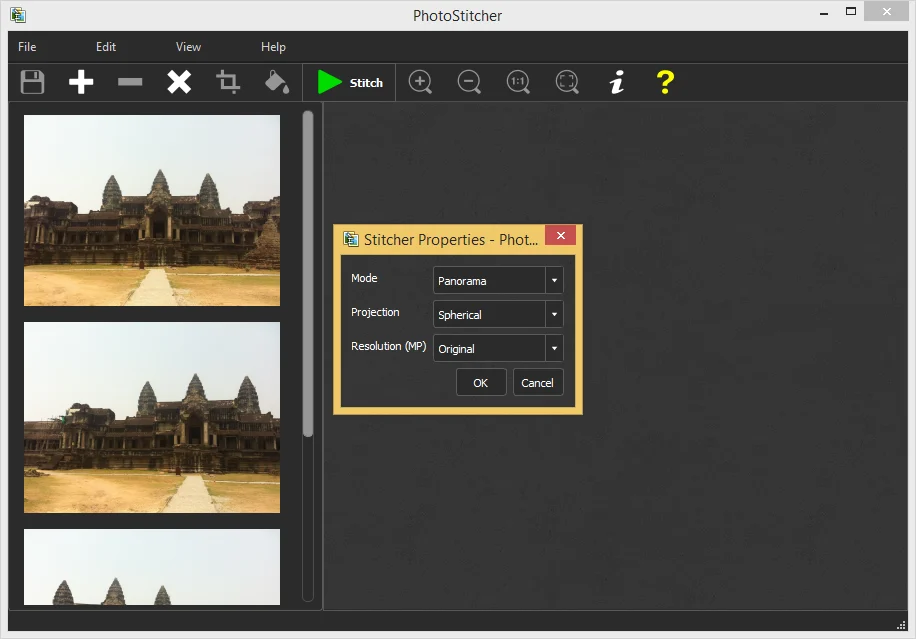Click the Zoom Out magnifier icon
This screenshot has height=639, width=916.
point(469,82)
